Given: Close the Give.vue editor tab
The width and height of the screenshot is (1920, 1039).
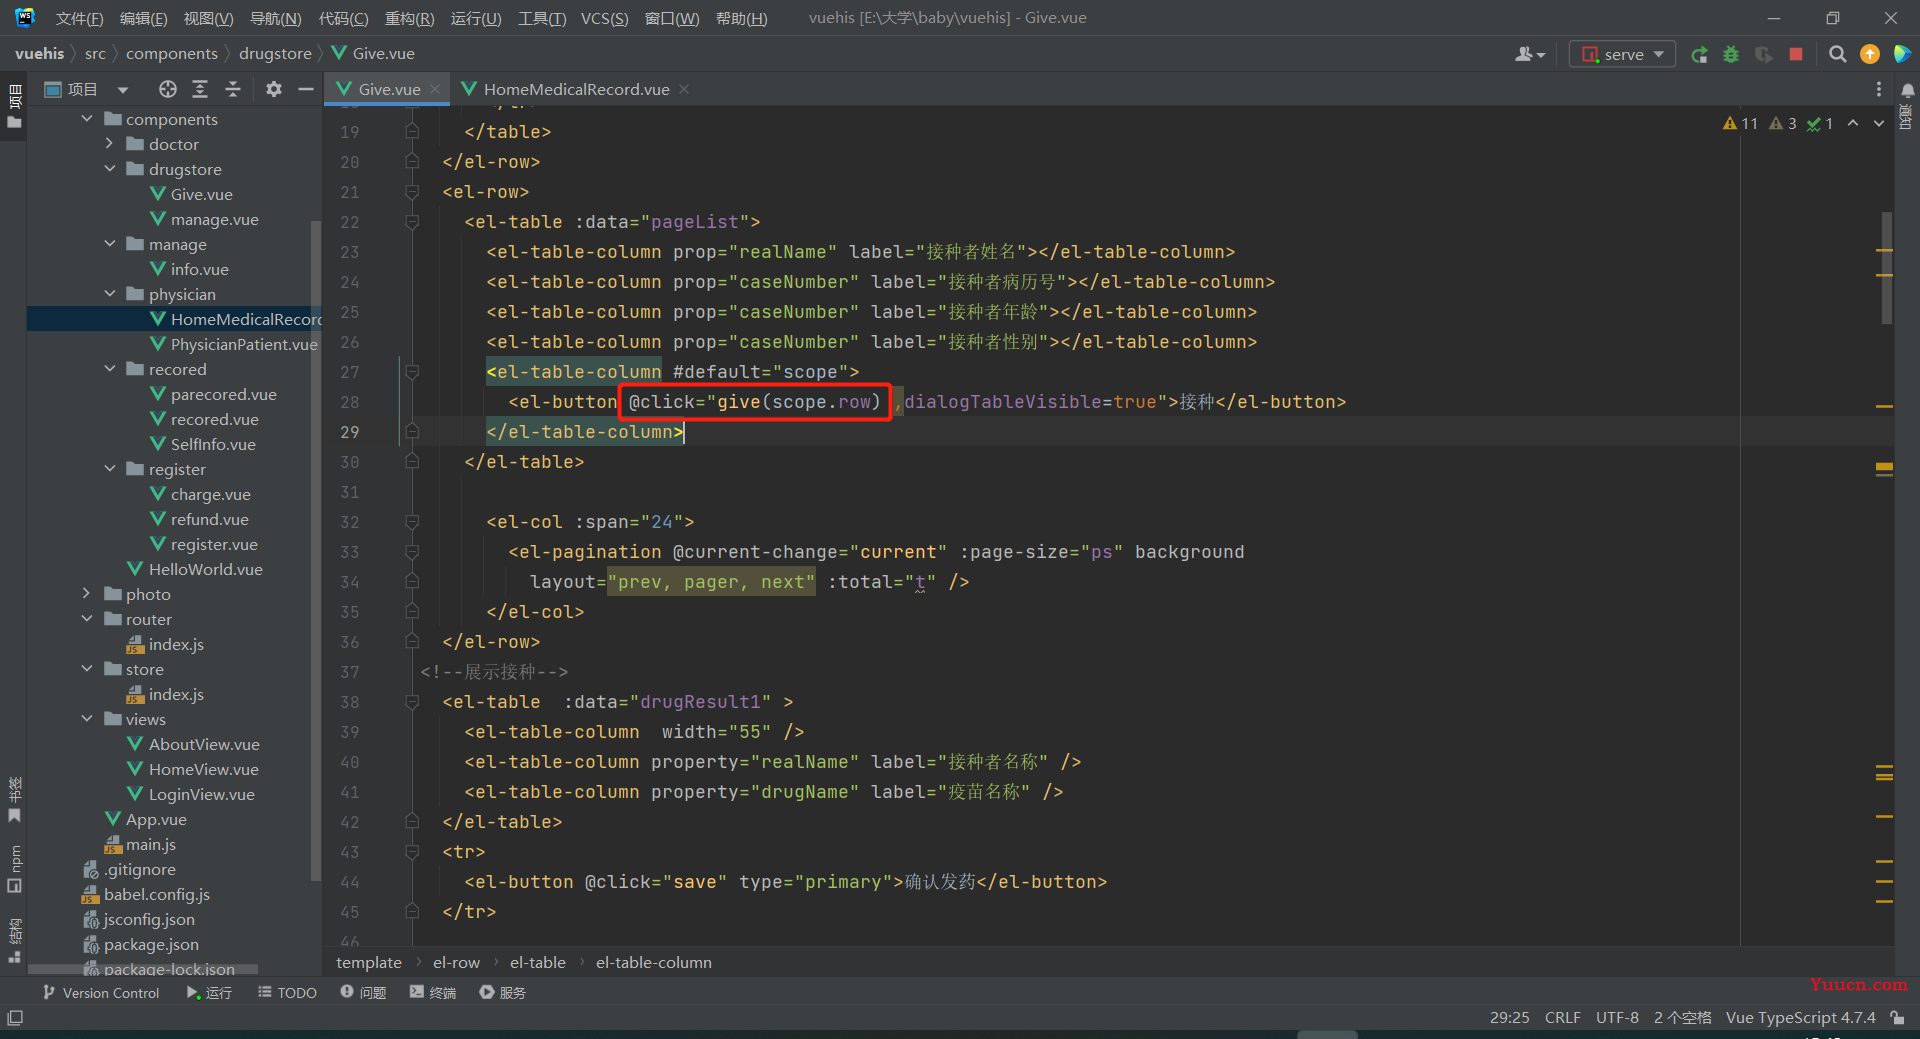Looking at the screenshot, I should pyautogui.click(x=435, y=89).
